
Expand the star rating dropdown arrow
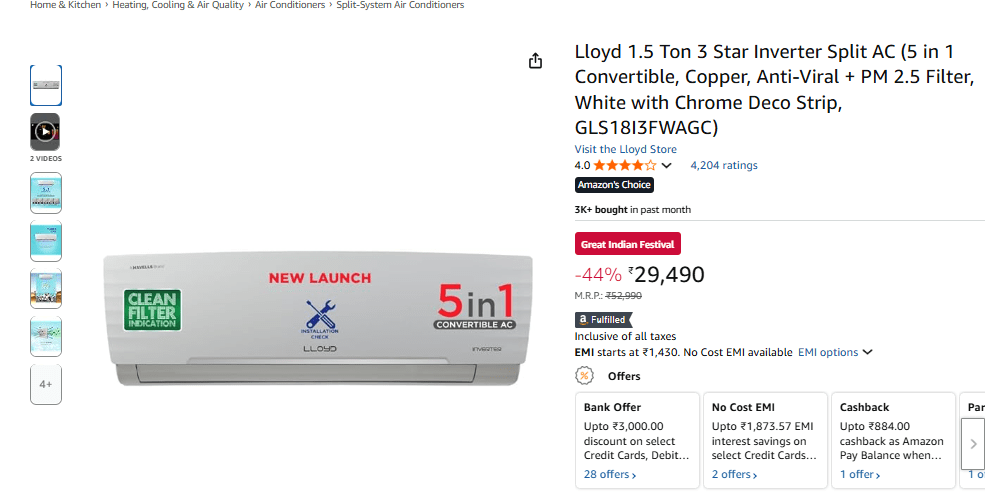click(667, 166)
